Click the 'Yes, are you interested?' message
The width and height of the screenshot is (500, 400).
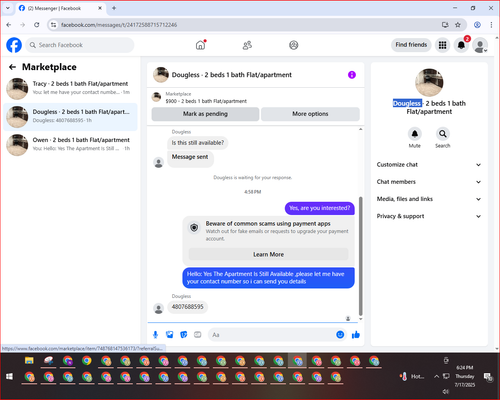(x=319, y=208)
